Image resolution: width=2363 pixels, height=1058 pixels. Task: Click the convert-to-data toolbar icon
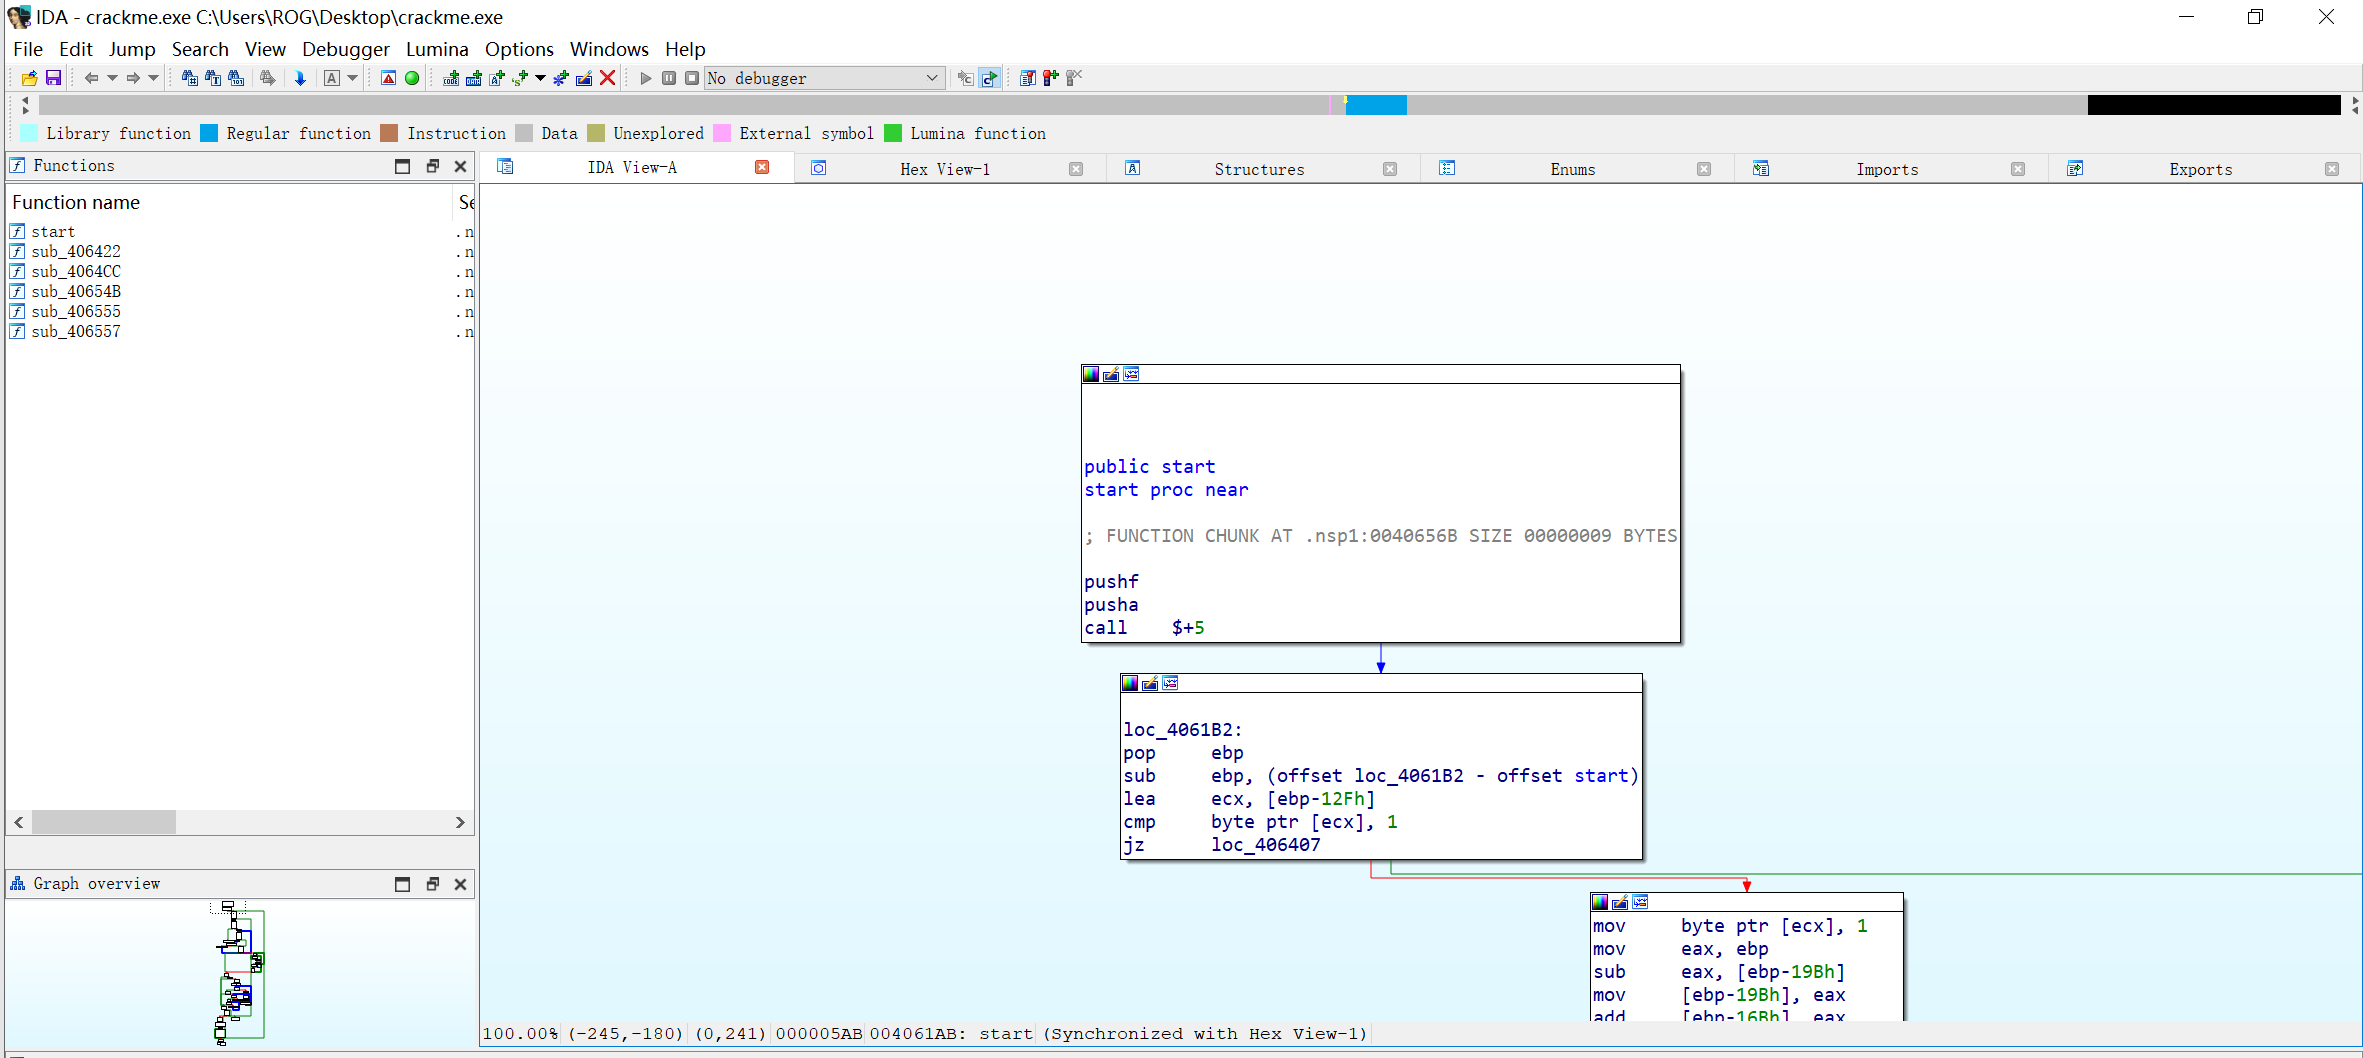(474, 78)
